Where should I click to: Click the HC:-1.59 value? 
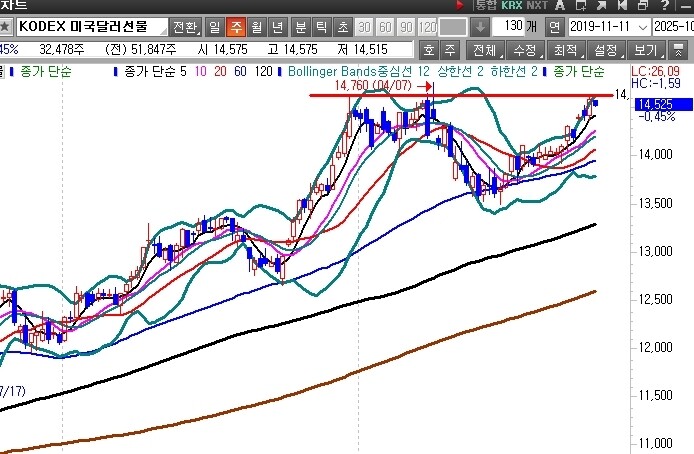655,83
